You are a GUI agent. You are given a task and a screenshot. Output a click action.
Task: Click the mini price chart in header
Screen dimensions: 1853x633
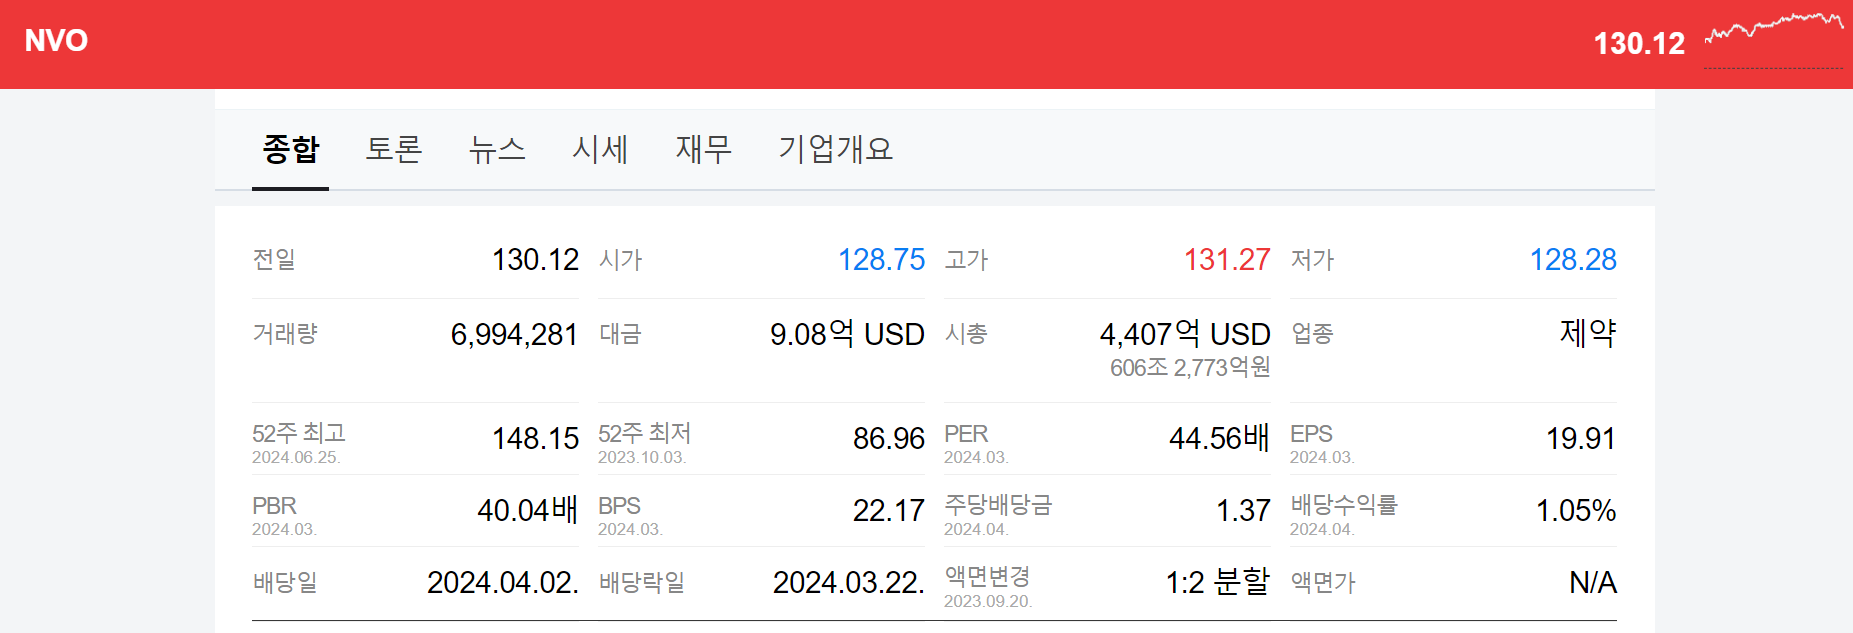click(x=1774, y=41)
